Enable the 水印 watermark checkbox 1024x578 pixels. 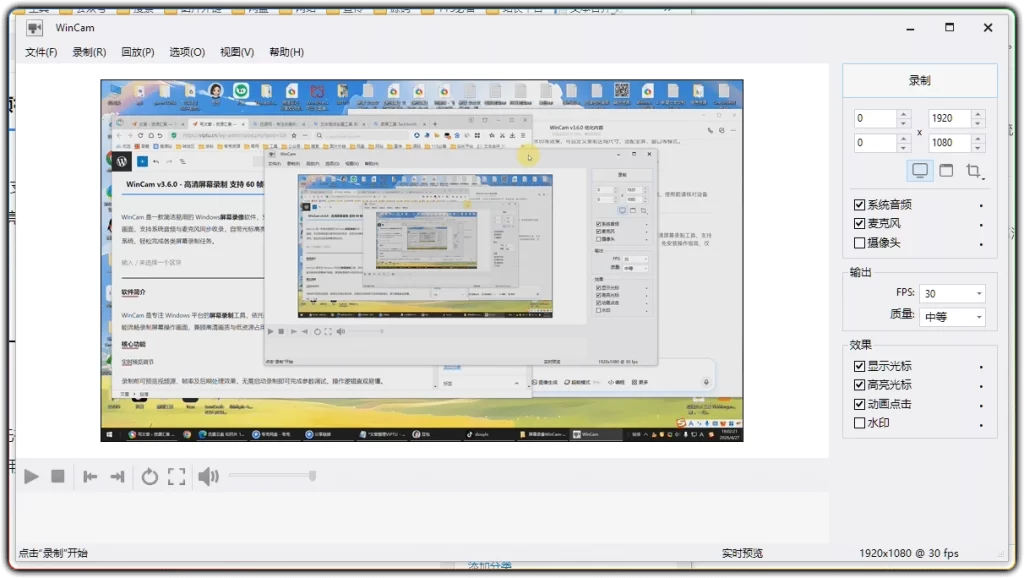(x=859, y=422)
